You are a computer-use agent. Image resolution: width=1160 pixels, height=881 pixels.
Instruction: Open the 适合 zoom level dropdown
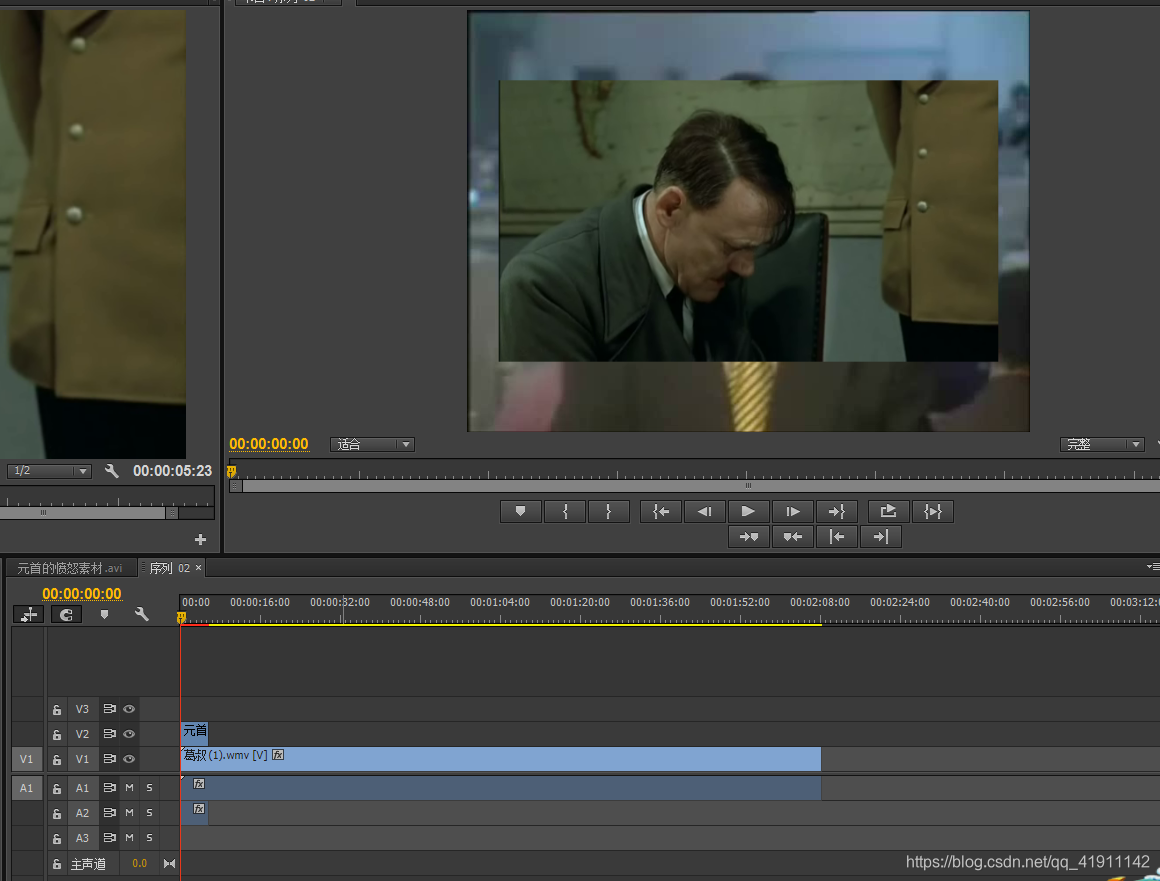372,445
